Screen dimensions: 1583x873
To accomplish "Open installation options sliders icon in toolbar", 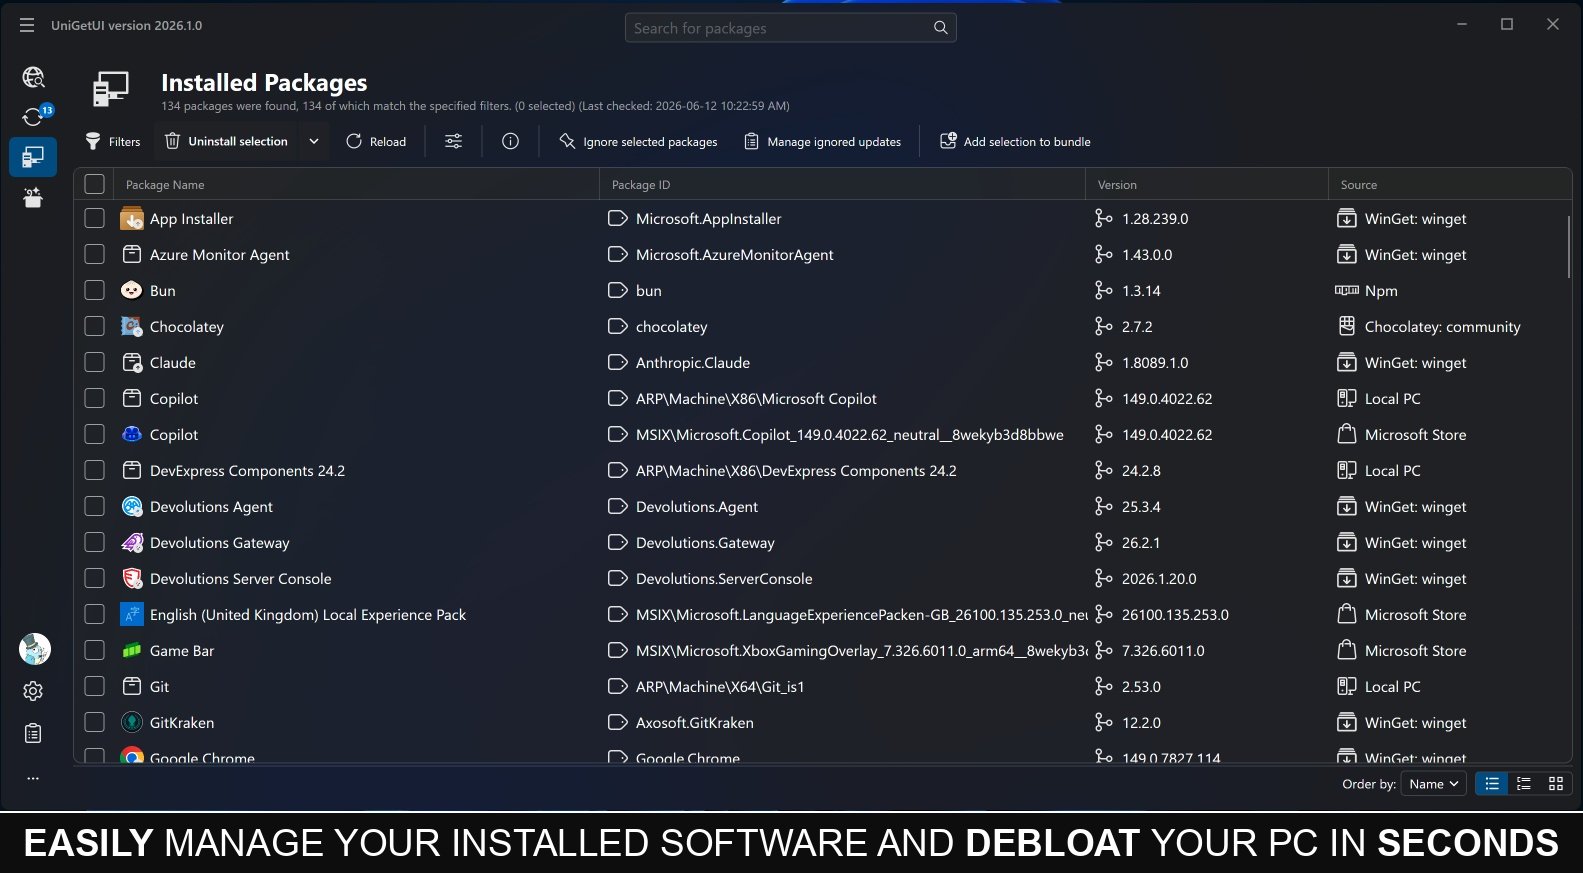I will (453, 141).
